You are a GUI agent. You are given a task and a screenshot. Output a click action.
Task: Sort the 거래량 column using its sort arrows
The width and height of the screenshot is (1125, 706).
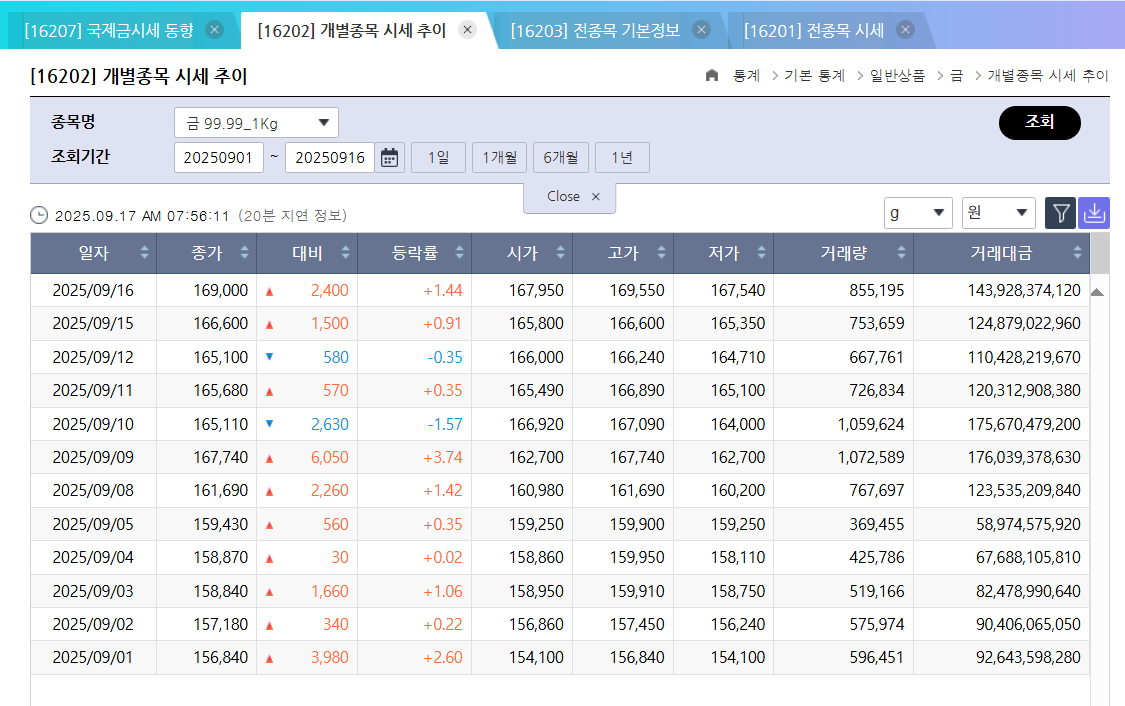pos(902,253)
